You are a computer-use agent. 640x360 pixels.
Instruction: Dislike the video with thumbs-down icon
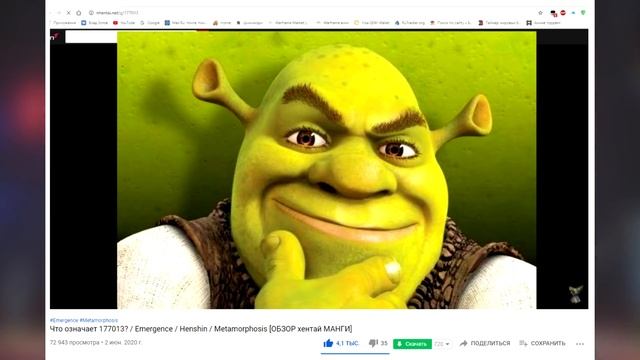pyautogui.click(x=373, y=343)
